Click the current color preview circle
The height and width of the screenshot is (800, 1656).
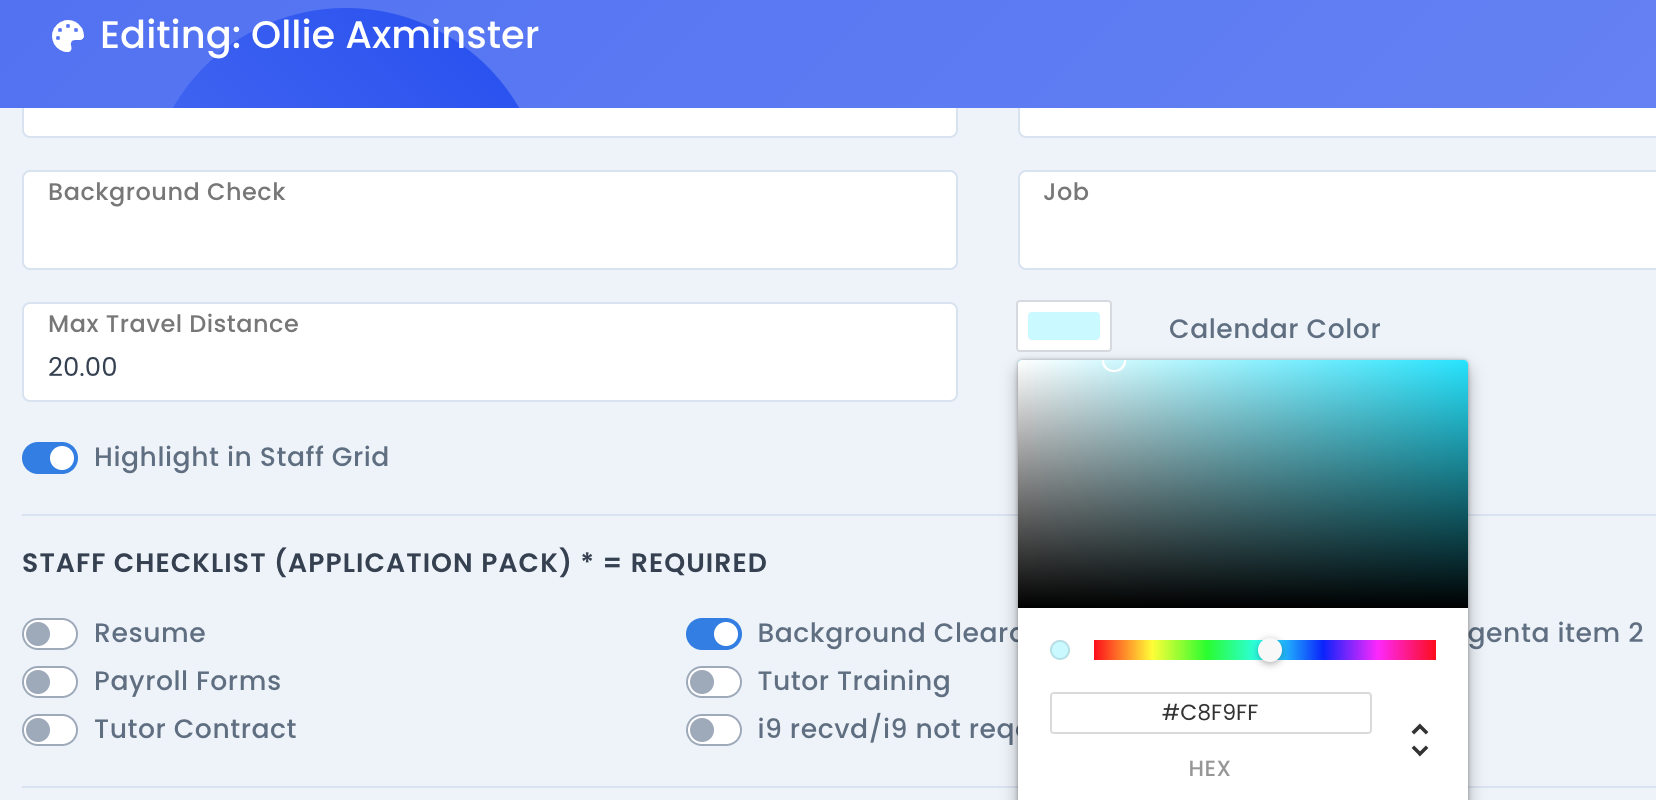1060,650
